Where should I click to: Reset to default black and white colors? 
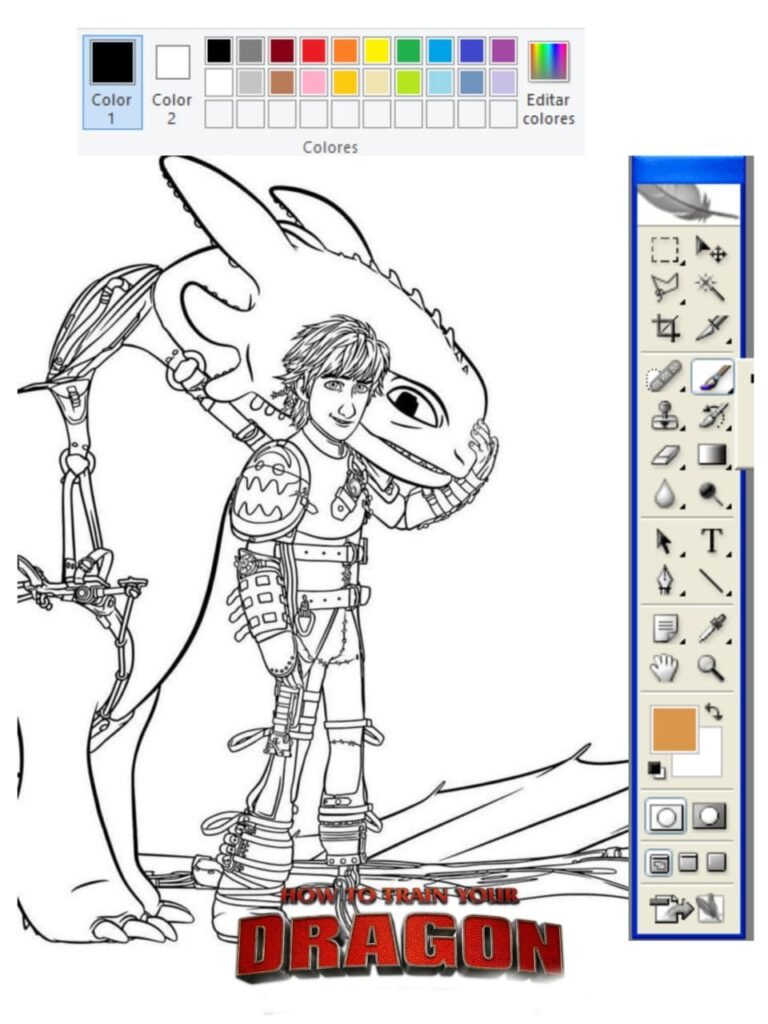tap(656, 770)
